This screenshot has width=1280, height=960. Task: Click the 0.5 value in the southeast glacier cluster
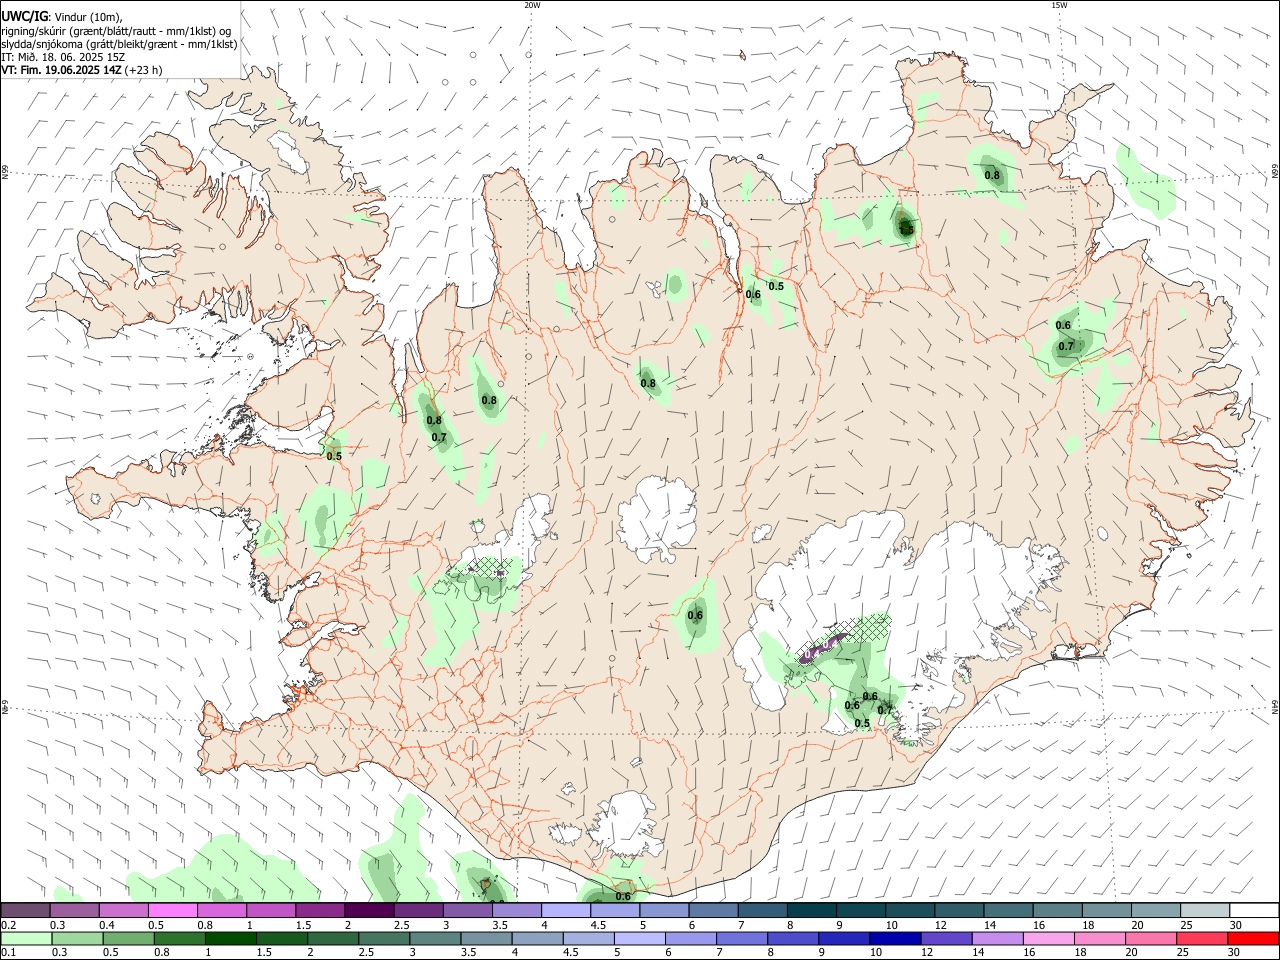click(x=862, y=723)
